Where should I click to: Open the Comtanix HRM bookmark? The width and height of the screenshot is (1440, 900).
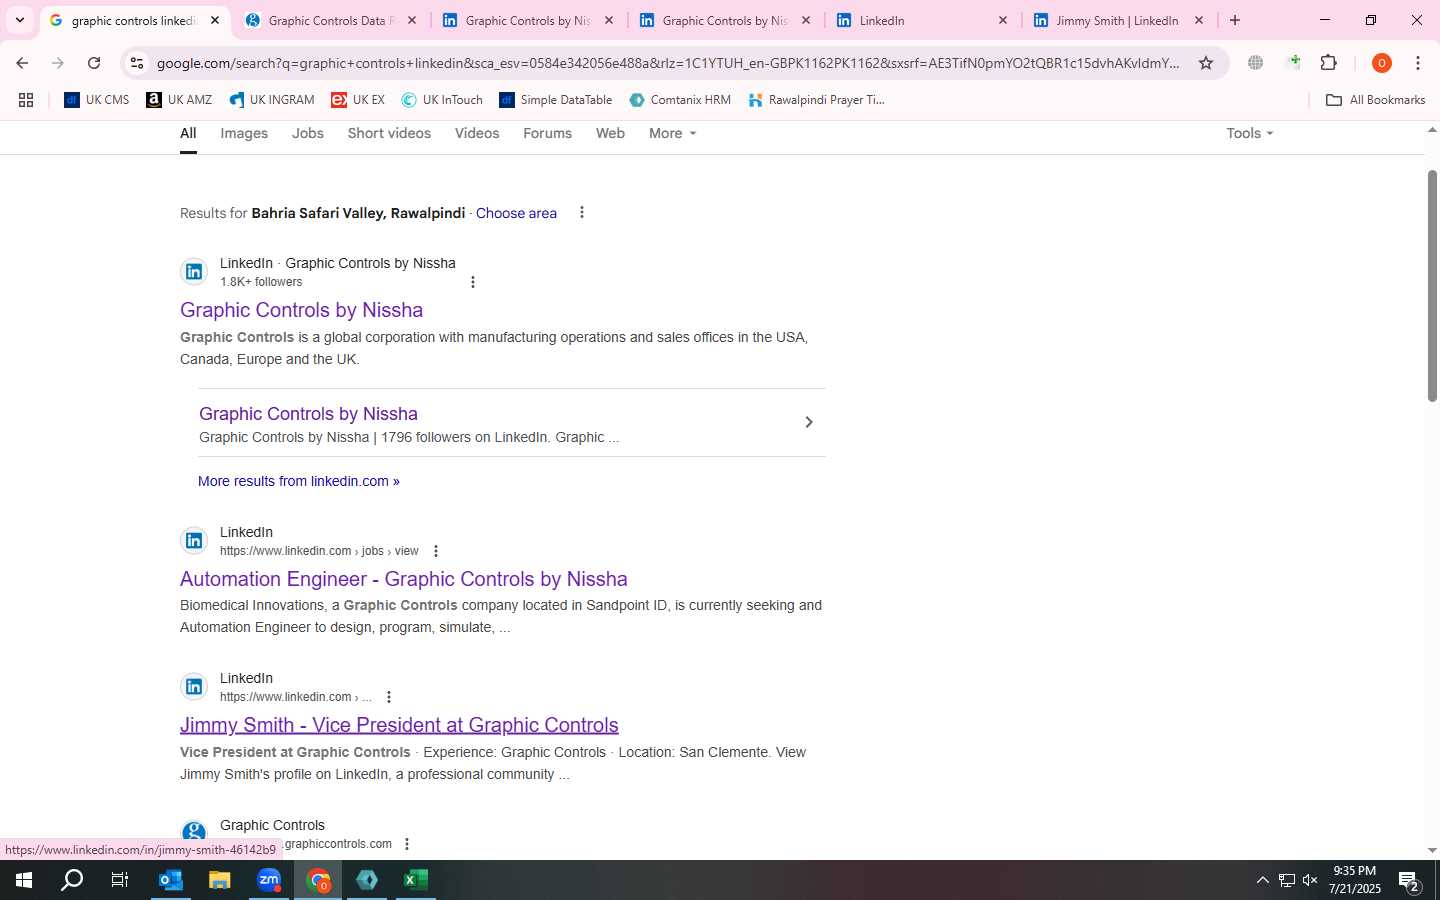[680, 100]
